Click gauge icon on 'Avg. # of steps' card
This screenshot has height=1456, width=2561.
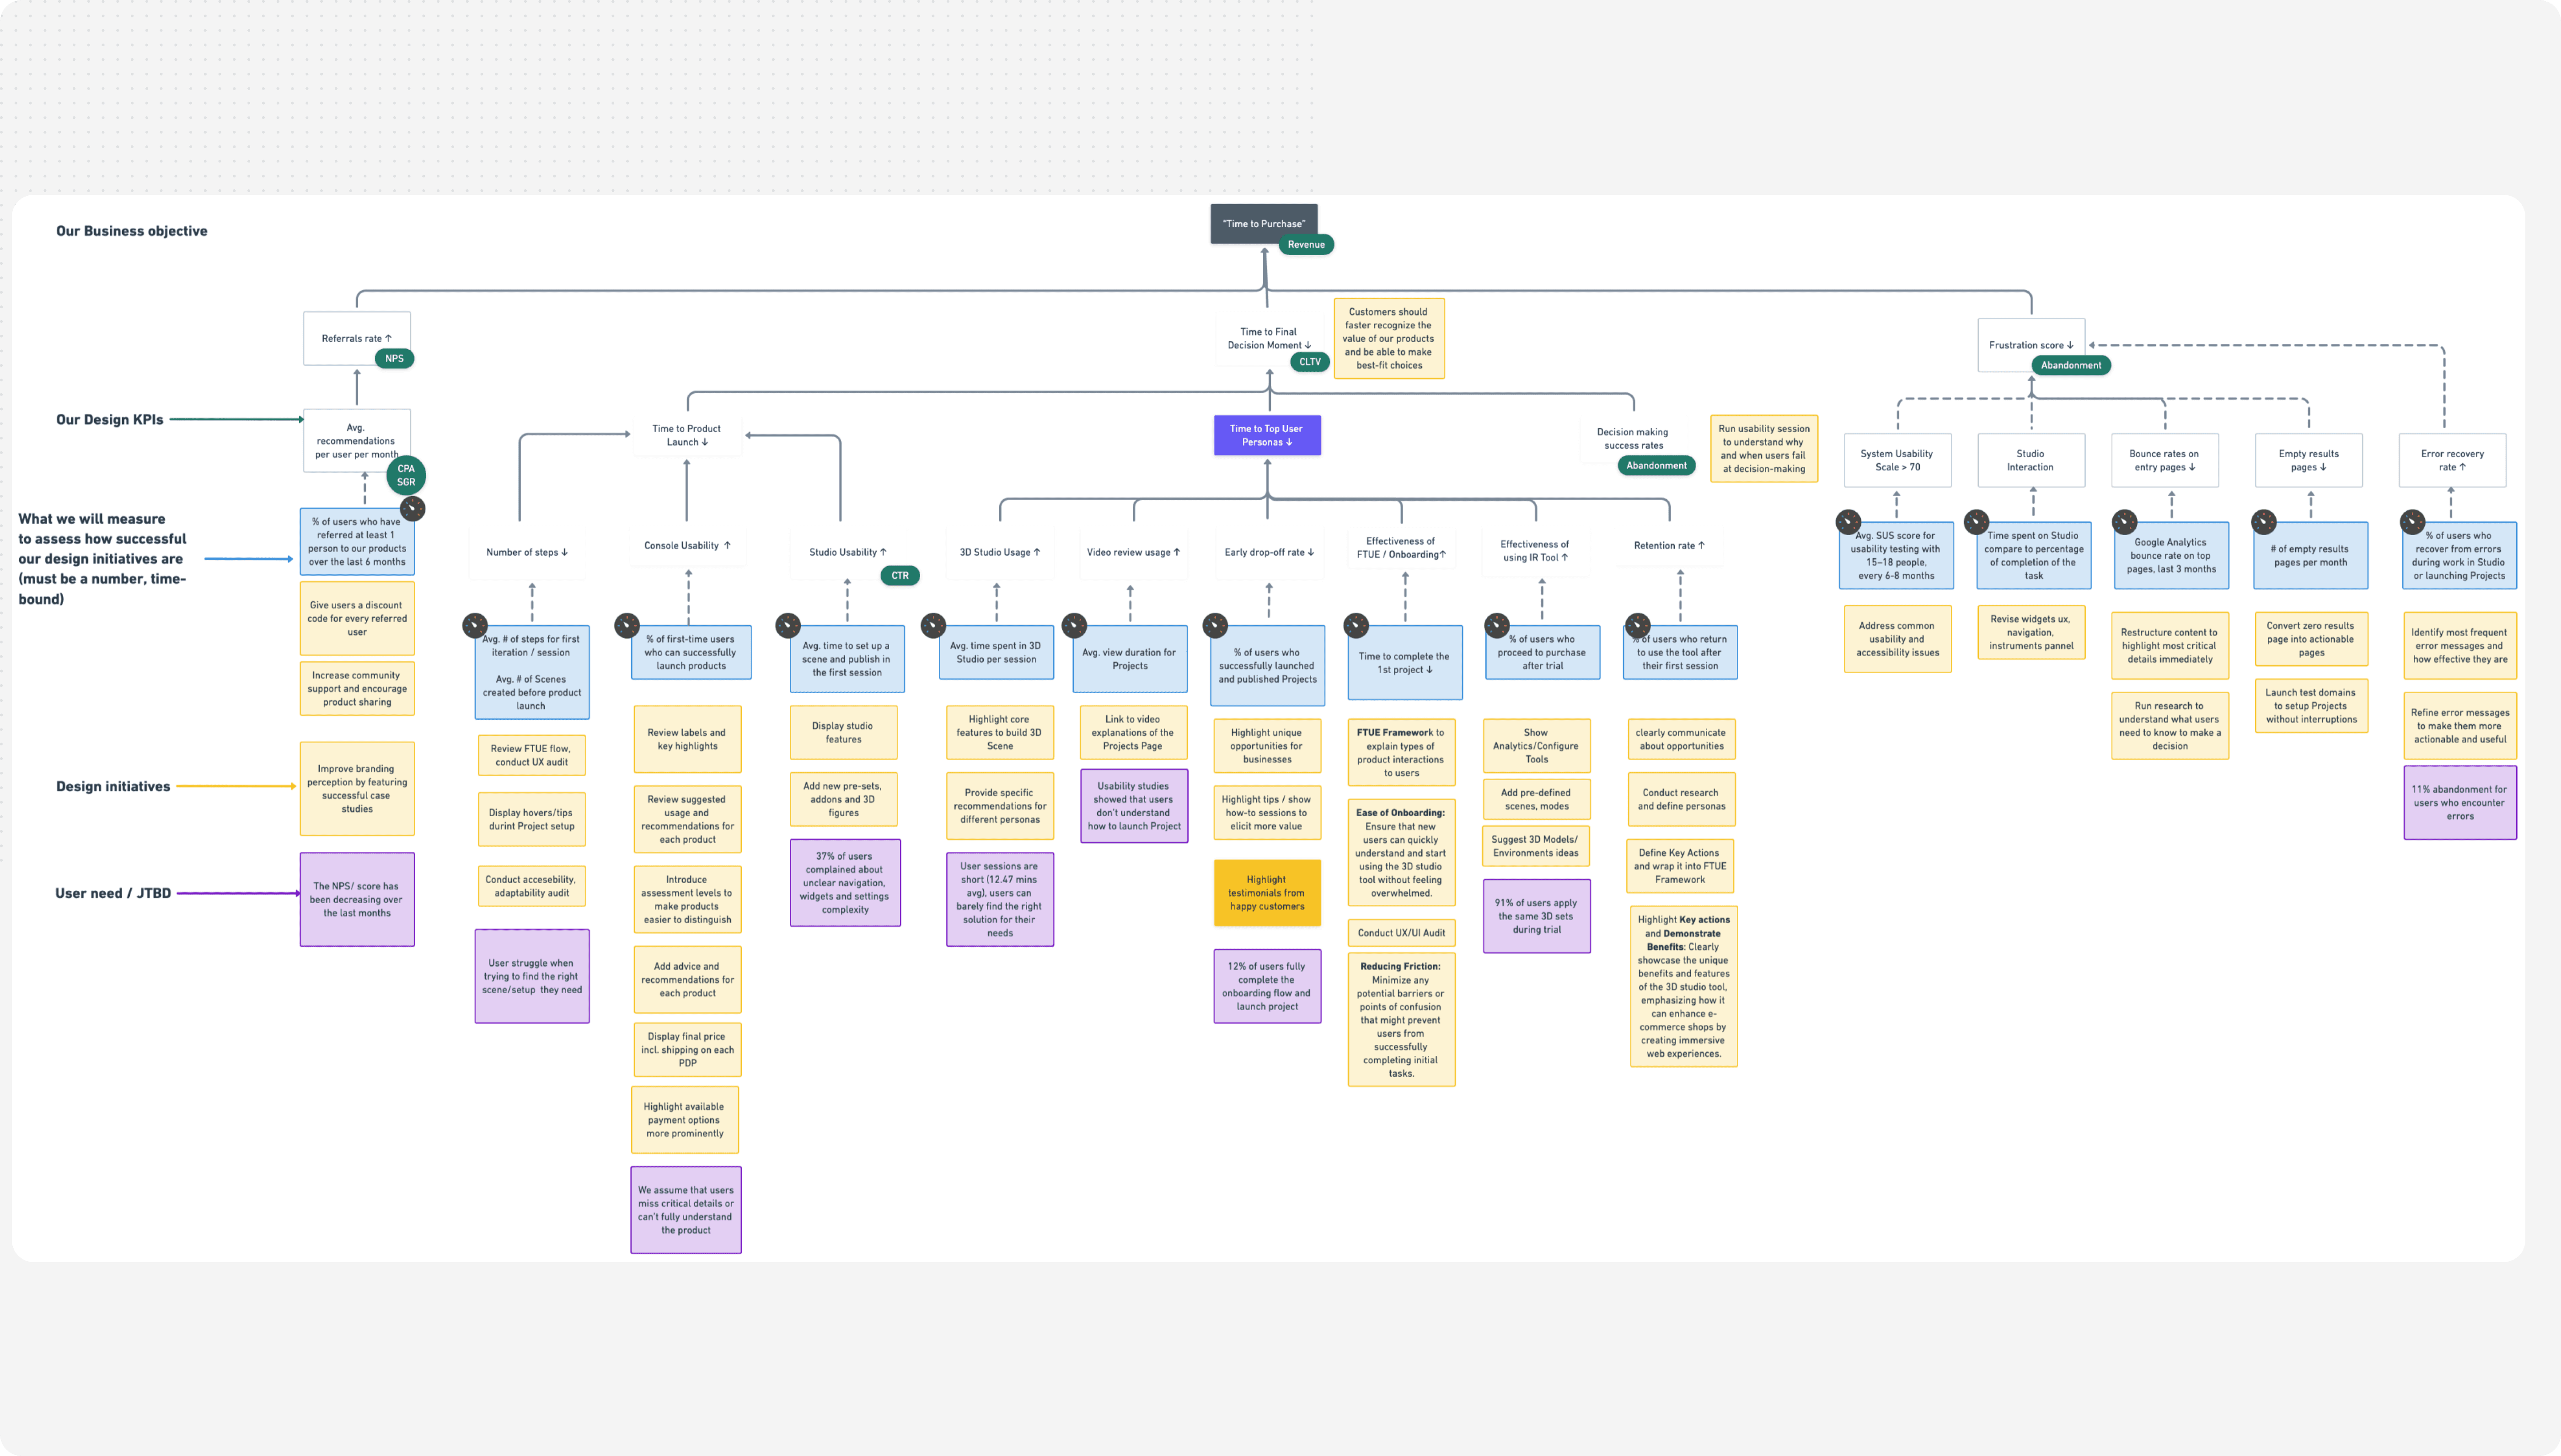(x=475, y=626)
